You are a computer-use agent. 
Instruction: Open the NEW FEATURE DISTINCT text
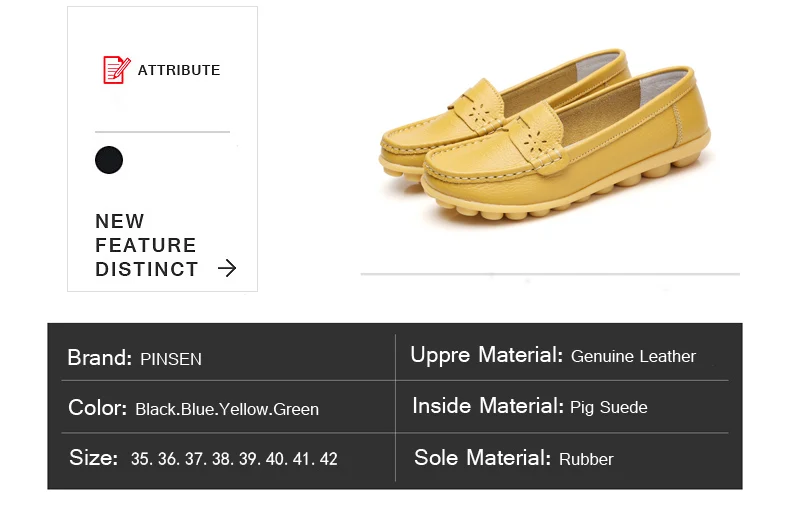(x=146, y=245)
